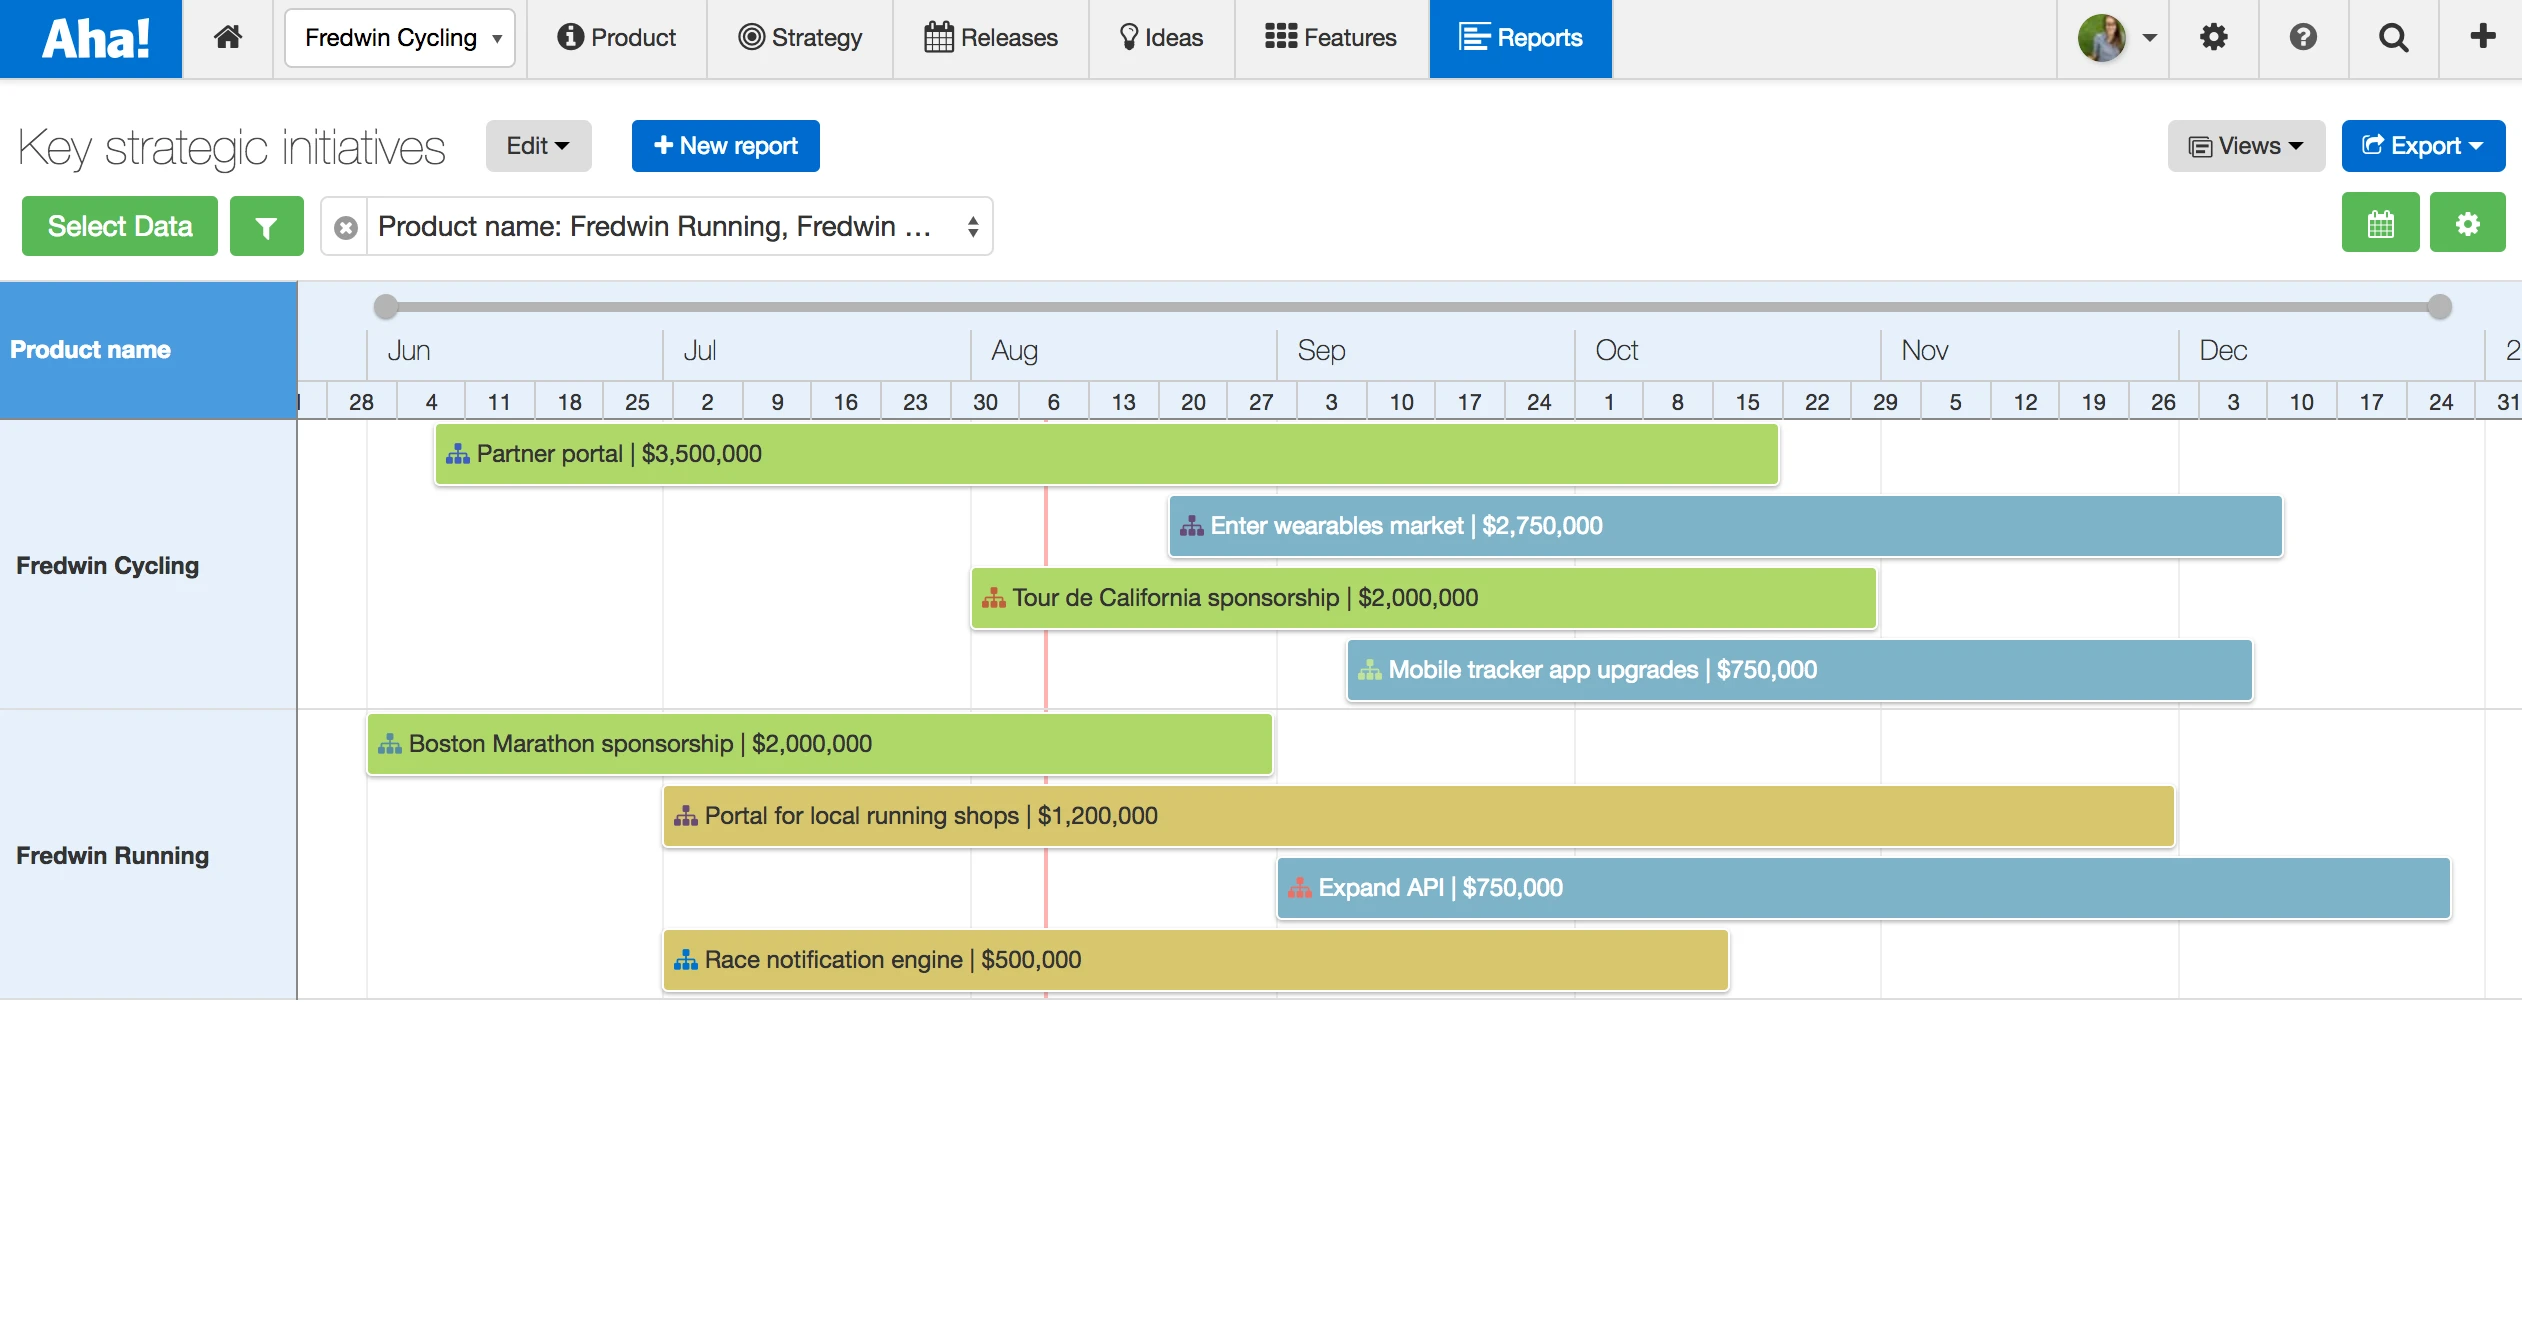Screen dimensions: 2522x1330
Task: Expand the Edit dropdown button
Action: tap(538, 146)
